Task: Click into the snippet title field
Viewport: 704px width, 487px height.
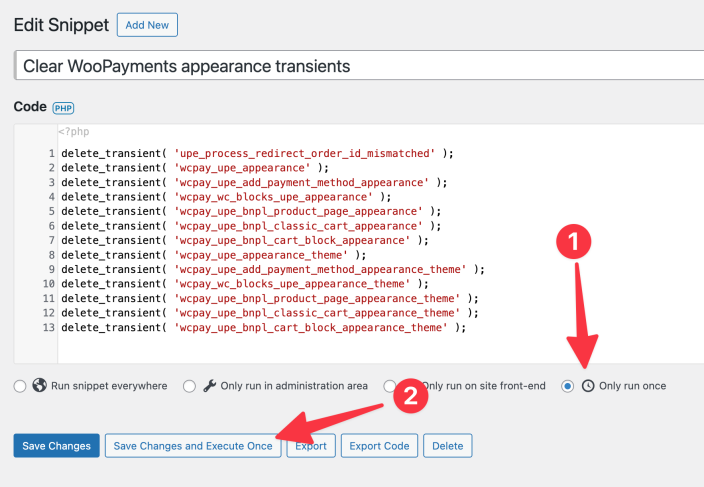Action: coord(360,66)
